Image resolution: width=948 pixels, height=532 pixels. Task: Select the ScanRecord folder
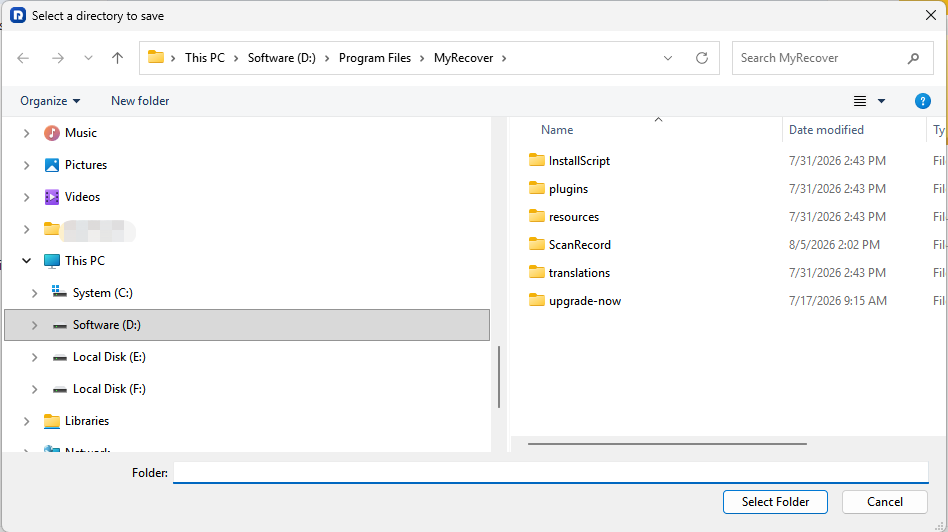tap(580, 245)
